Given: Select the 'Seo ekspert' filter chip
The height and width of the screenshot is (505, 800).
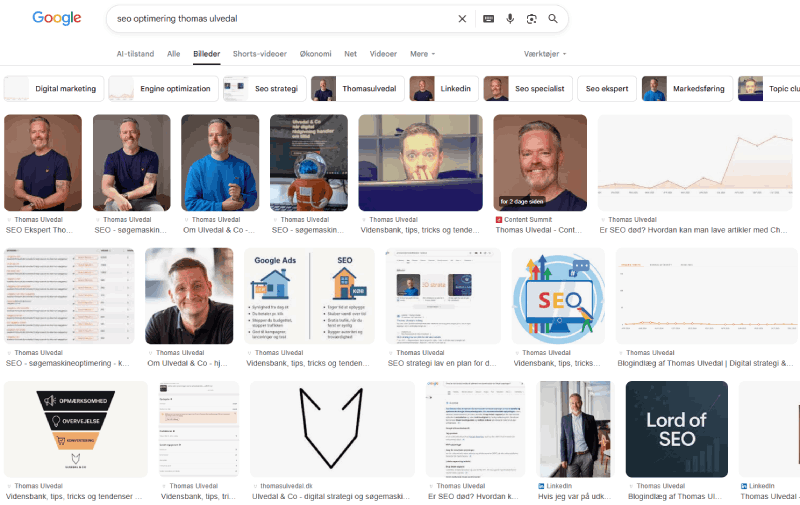Looking at the screenshot, I should point(607,89).
